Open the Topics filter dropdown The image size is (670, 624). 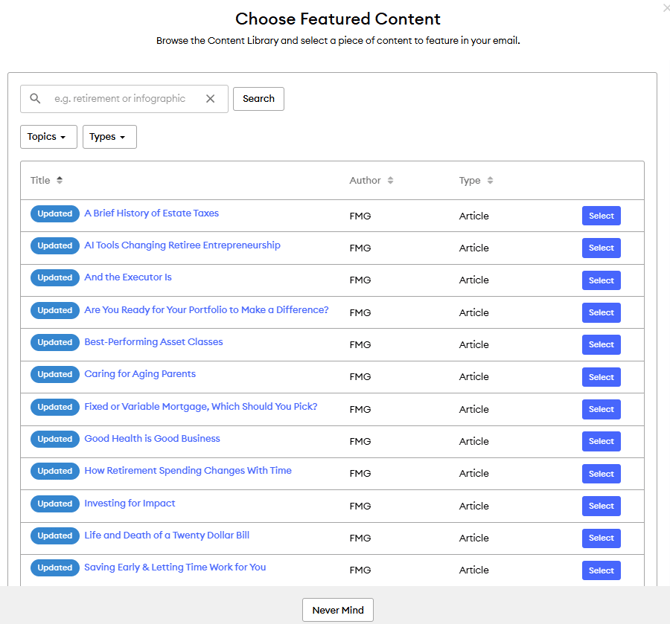point(49,137)
